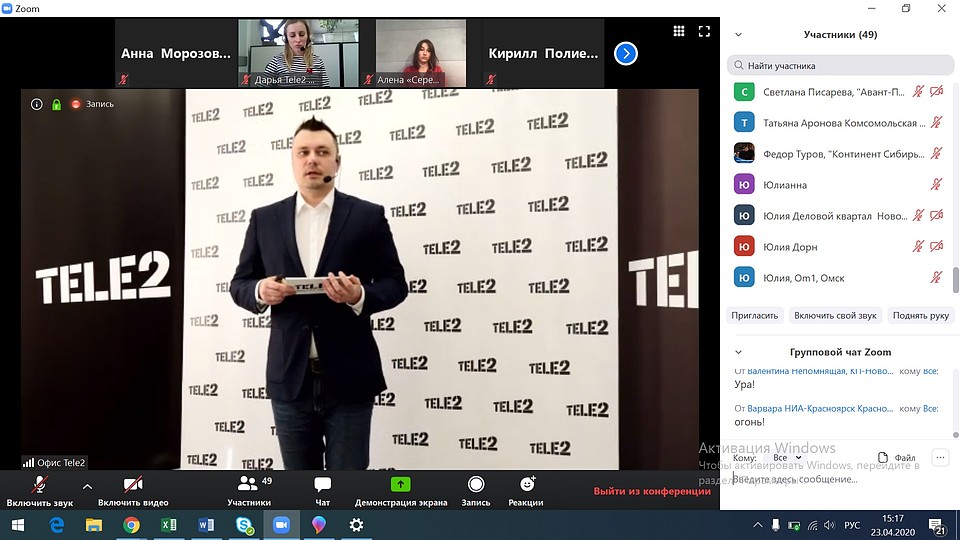This screenshot has width=960, height=540.
Task: Click video-off icon for Юлия Дорн
Action: point(936,247)
